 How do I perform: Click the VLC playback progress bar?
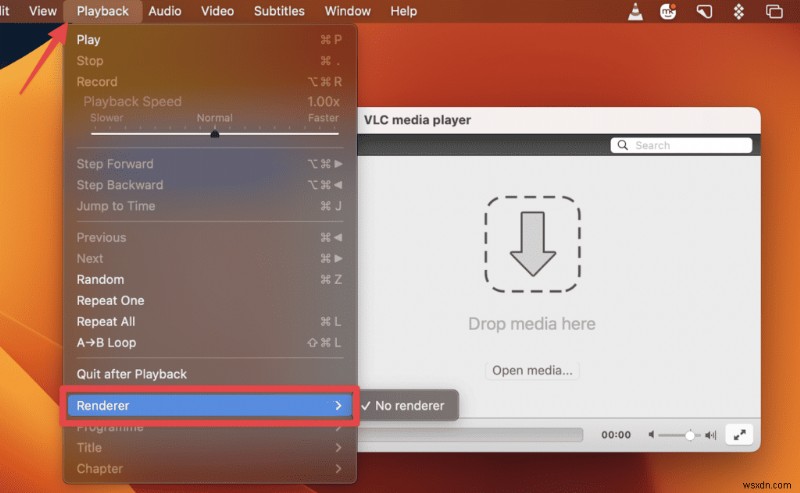(x=470, y=435)
